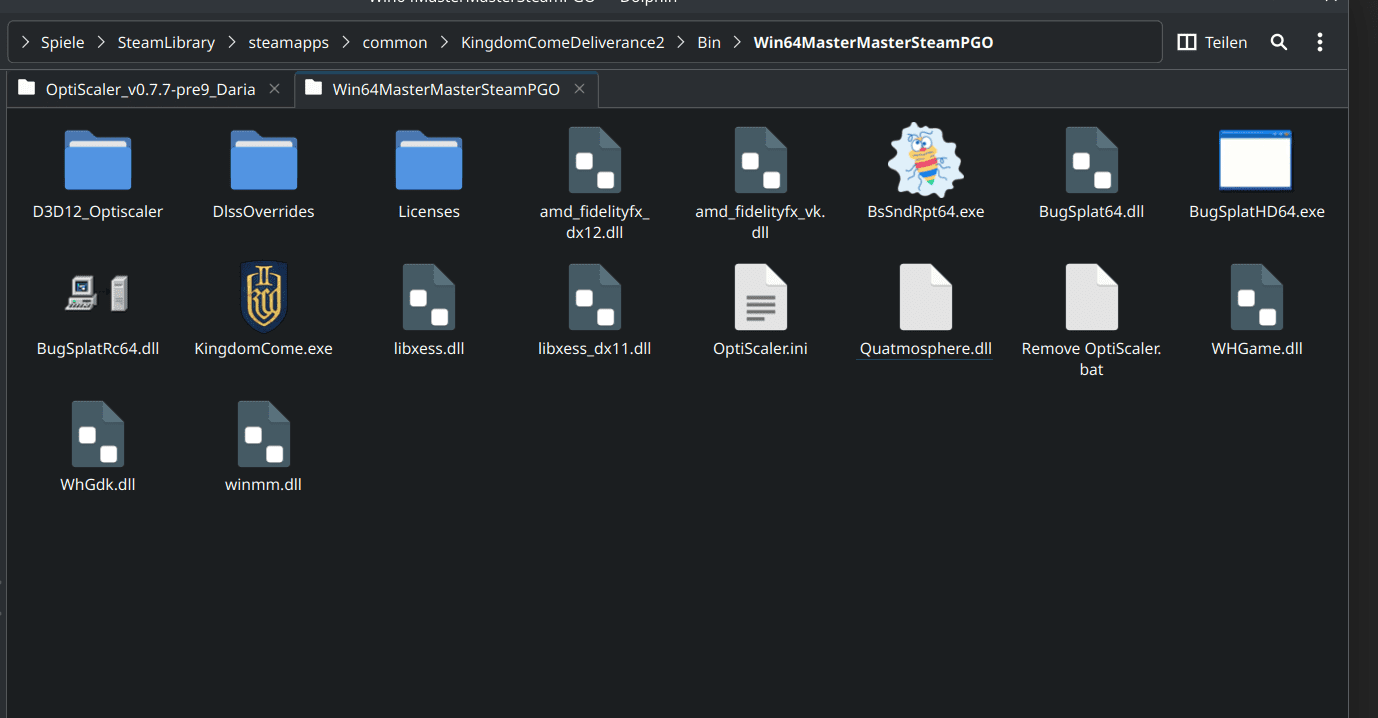The height and width of the screenshot is (718, 1378).
Task: Click the BsSndRpt64.exe file name
Action: click(926, 212)
